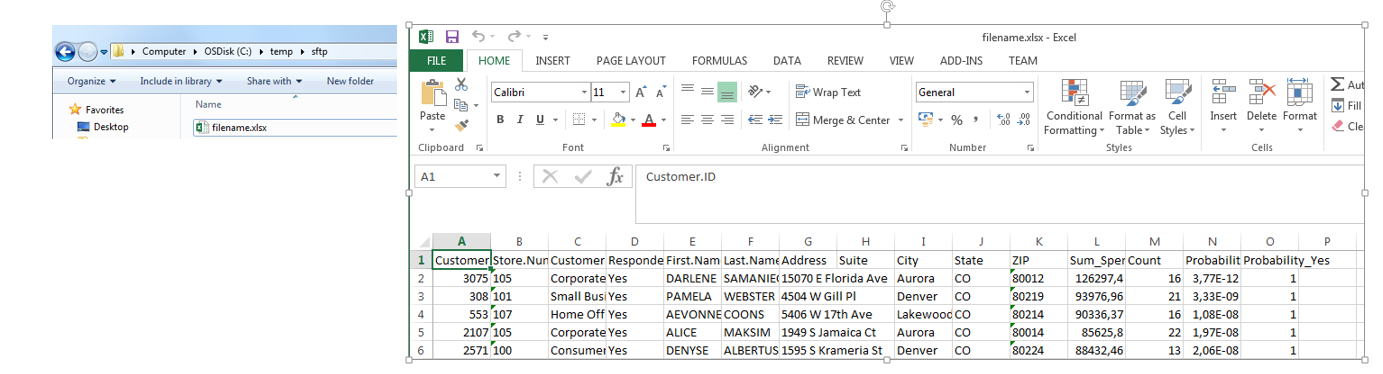1383x374 pixels.
Task: Open the General number format dropdown
Action: pyautogui.click(x=1027, y=92)
